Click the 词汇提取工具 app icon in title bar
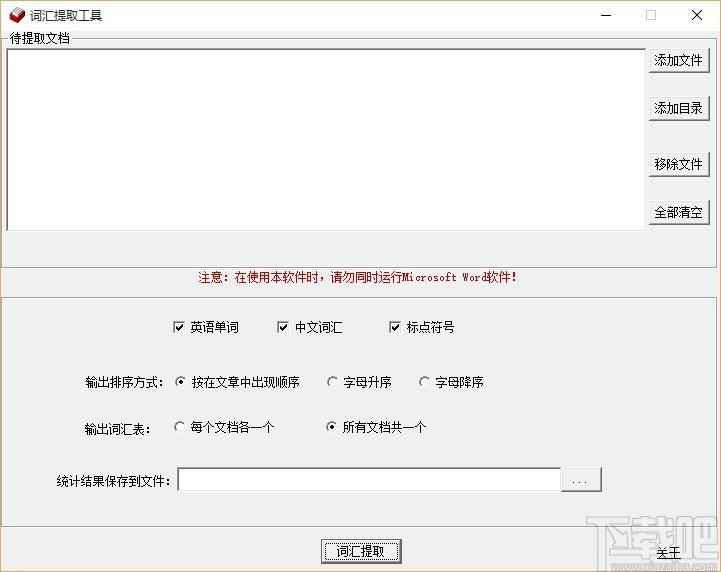 (x=17, y=15)
